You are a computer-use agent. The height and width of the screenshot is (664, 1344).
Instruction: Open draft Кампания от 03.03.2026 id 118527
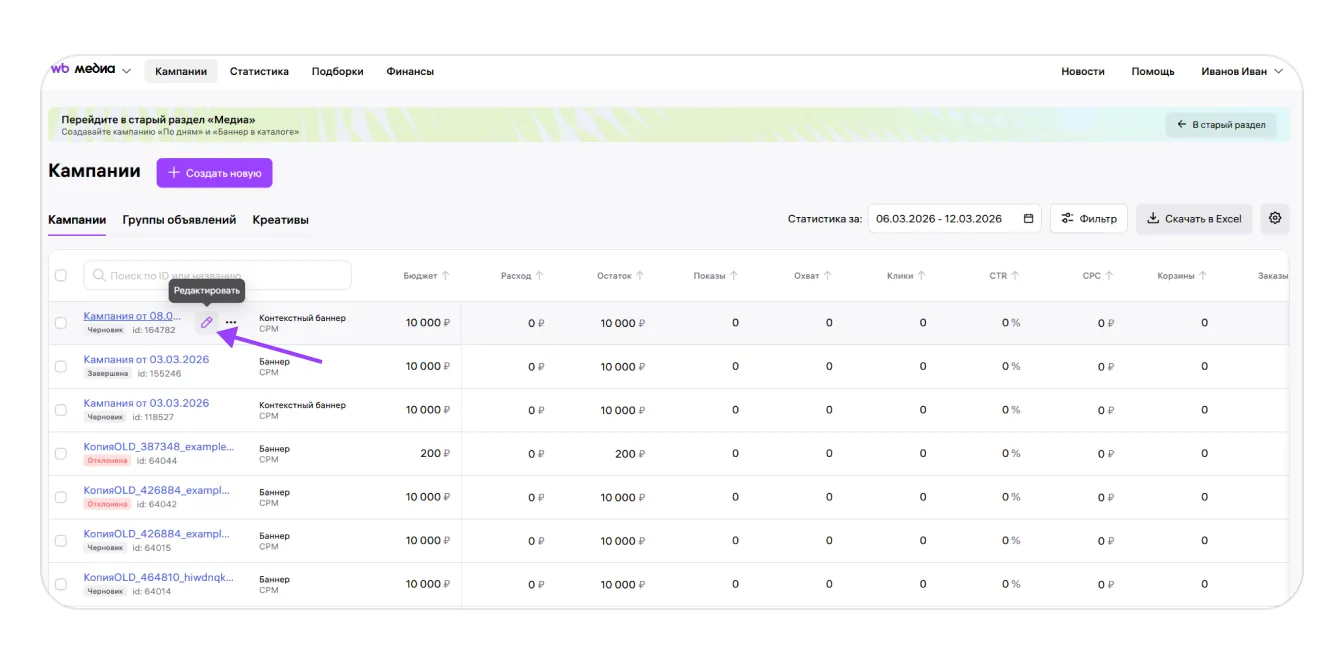click(x=146, y=403)
